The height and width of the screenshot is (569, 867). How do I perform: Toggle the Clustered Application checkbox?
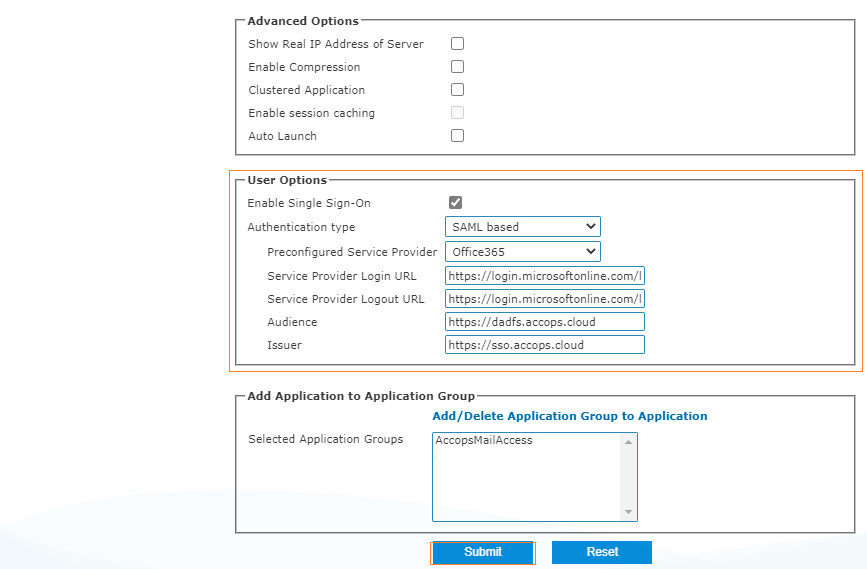coord(457,90)
